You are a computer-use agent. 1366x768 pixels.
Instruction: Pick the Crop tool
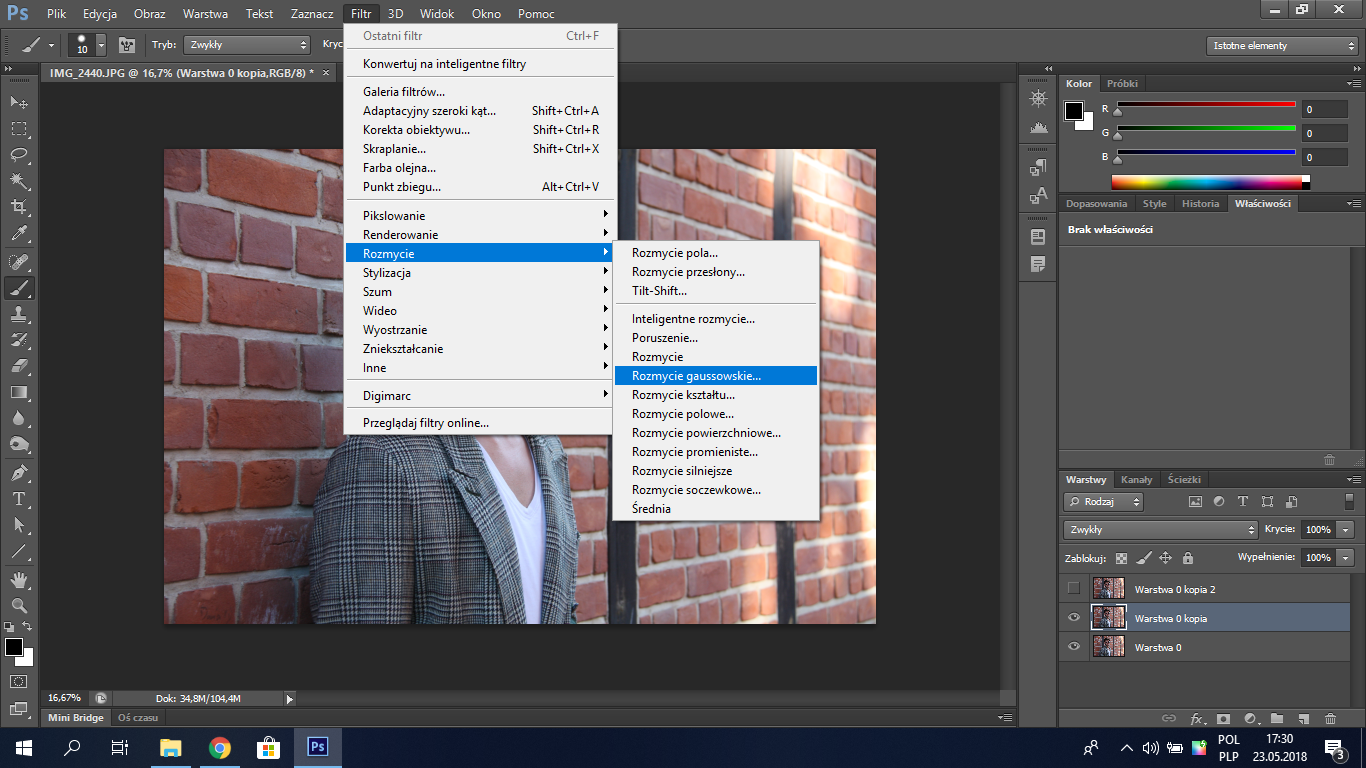19,207
